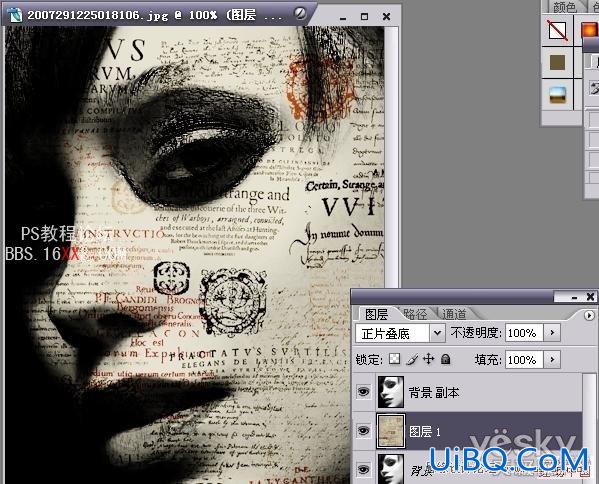The height and width of the screenshot is (484, 599).
Task: Click the brown style swatch
Action: [557, 62]
